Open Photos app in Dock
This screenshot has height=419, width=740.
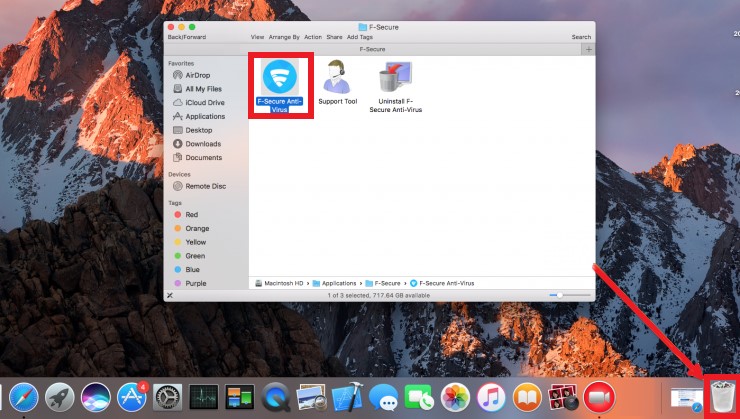[x=455, y=397]
